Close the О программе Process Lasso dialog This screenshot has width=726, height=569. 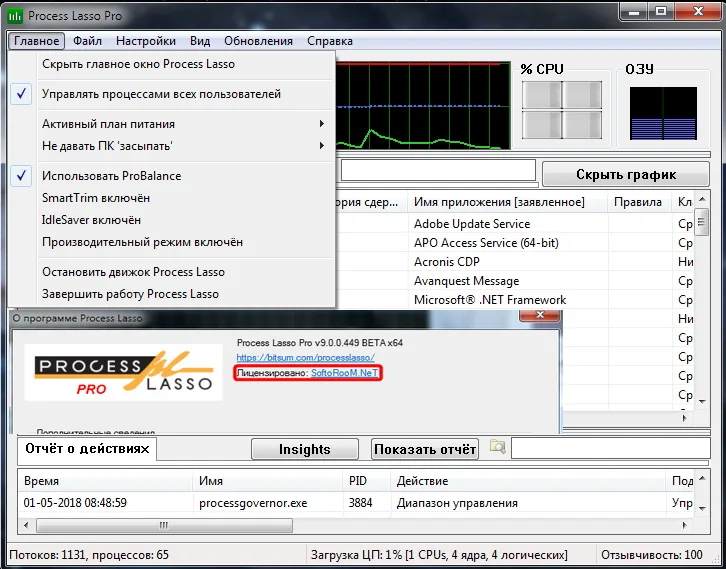click(x=539, y=316)
